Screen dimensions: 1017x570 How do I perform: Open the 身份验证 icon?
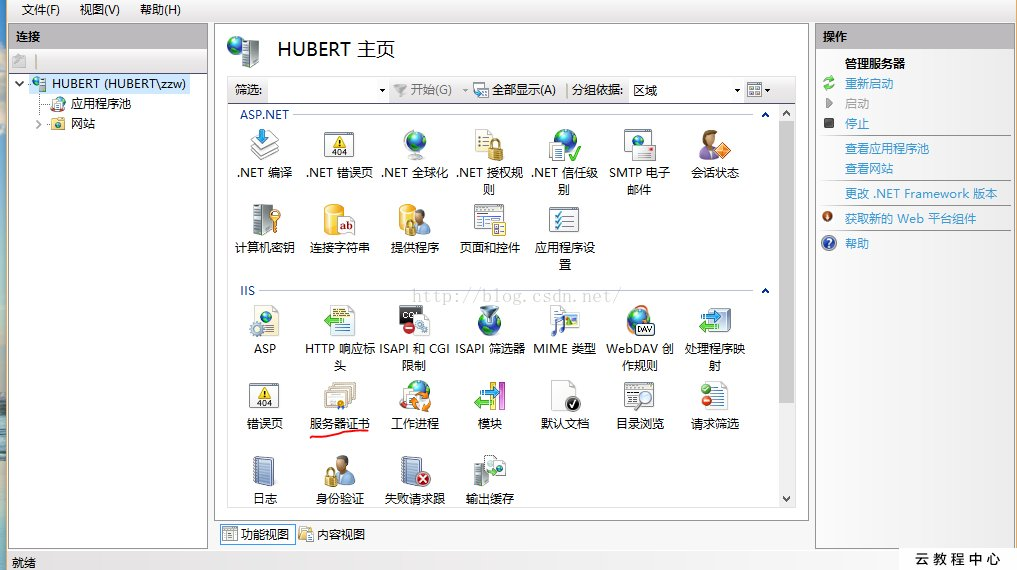(339, 471)
